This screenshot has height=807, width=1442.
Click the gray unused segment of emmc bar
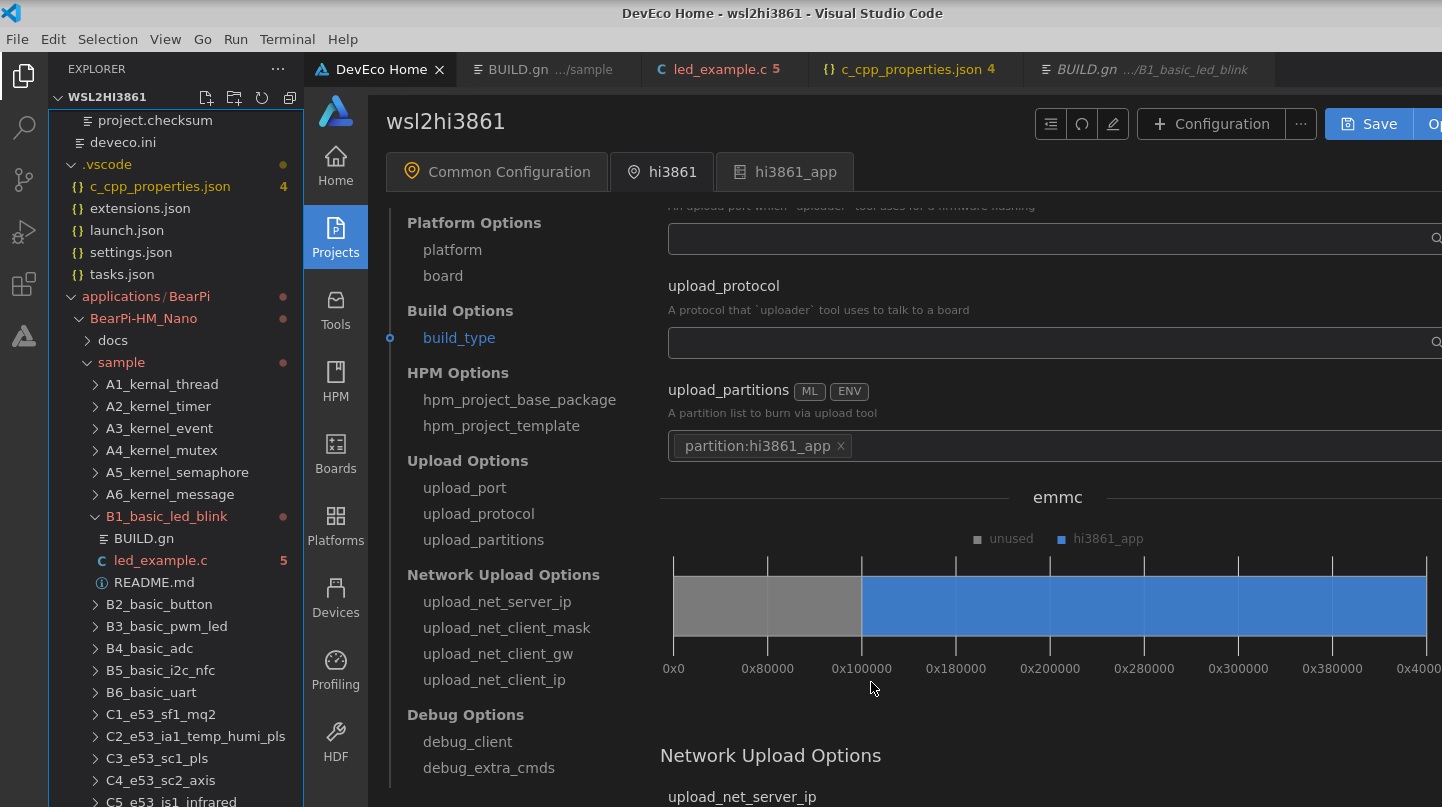tap(767, 606)
